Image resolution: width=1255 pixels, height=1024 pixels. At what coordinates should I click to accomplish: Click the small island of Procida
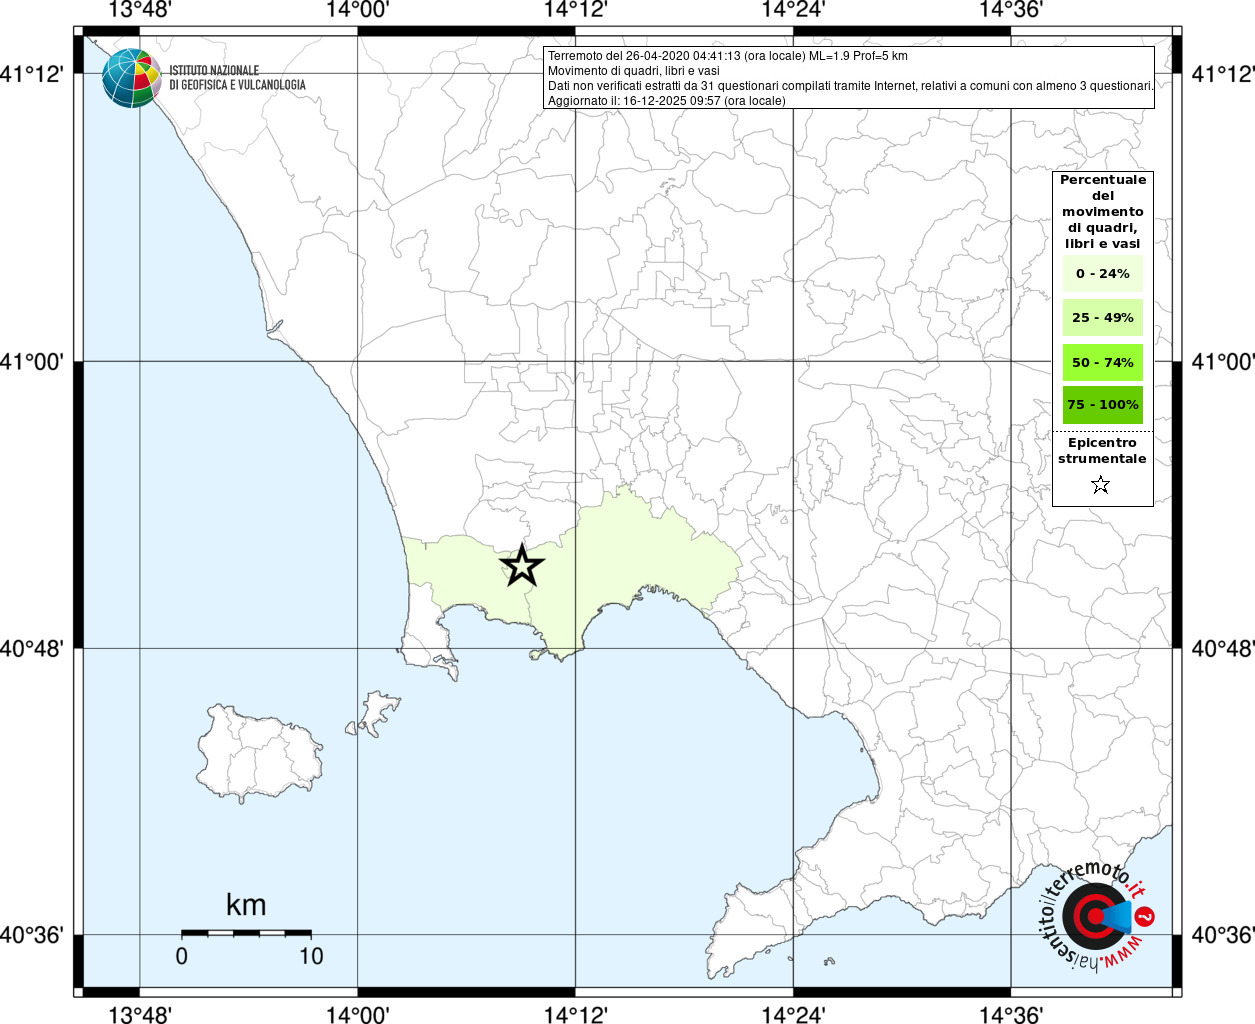[x=377, y=713]
